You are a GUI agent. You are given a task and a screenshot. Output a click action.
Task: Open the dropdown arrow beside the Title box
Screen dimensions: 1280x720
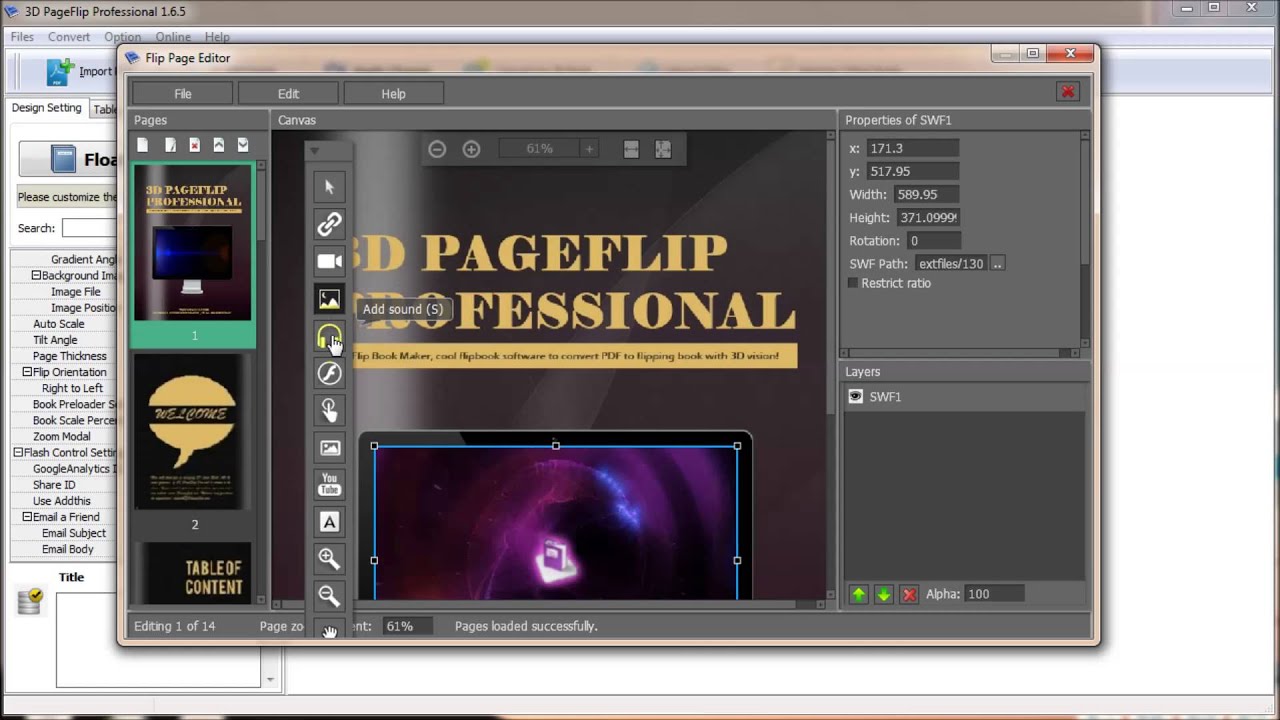pos(269,680)
